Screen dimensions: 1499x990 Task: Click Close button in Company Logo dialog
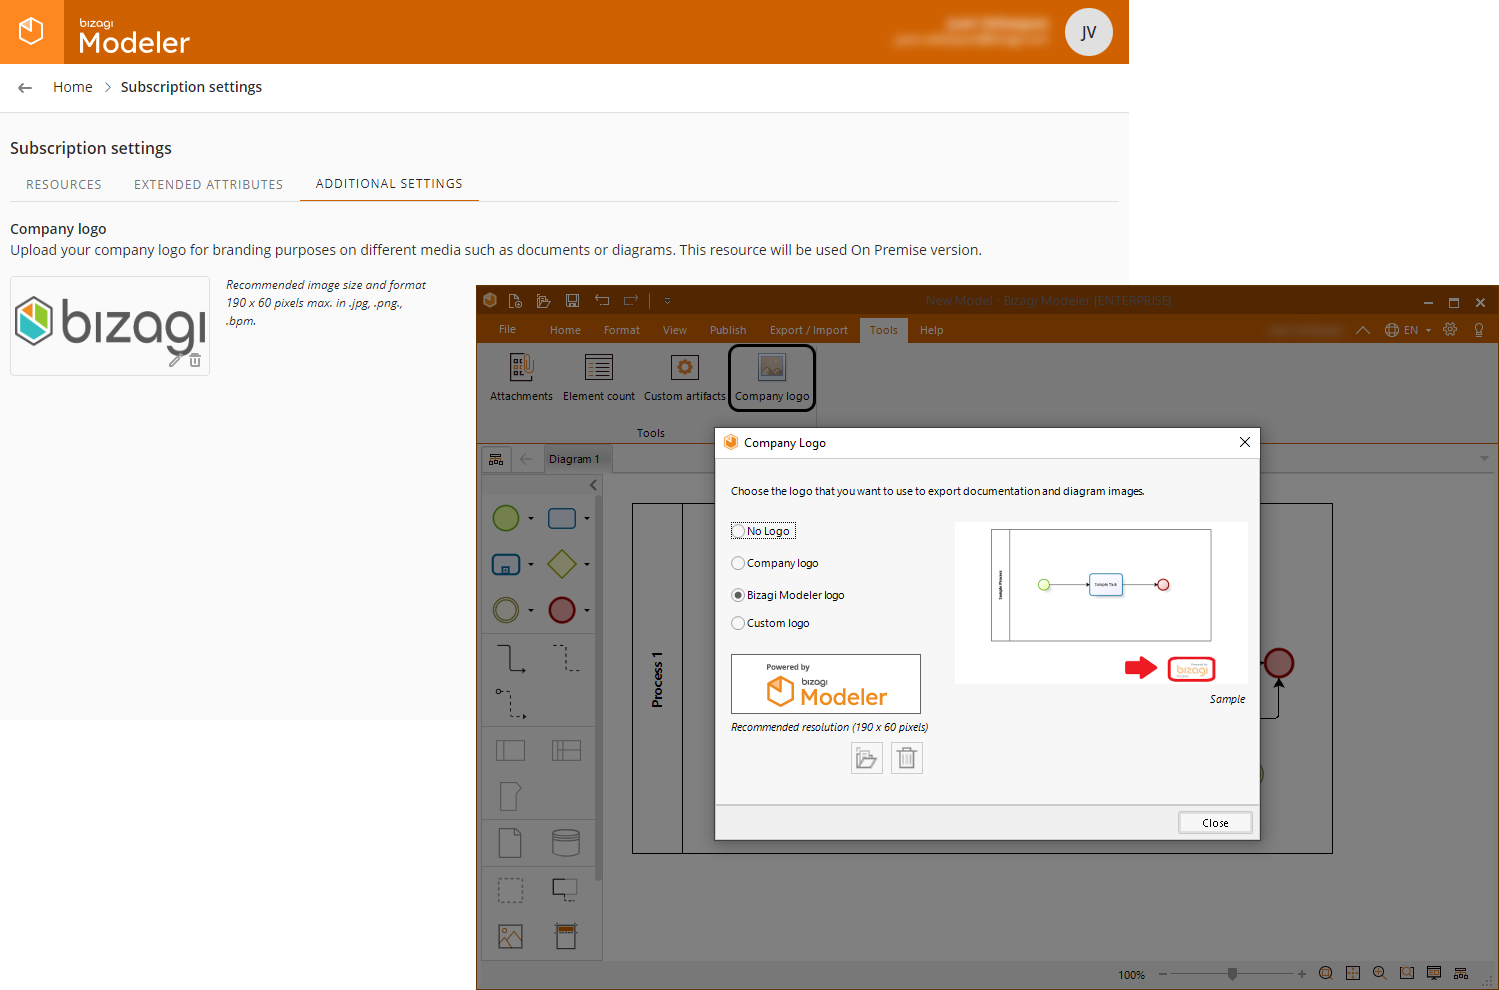(1215, 823)
